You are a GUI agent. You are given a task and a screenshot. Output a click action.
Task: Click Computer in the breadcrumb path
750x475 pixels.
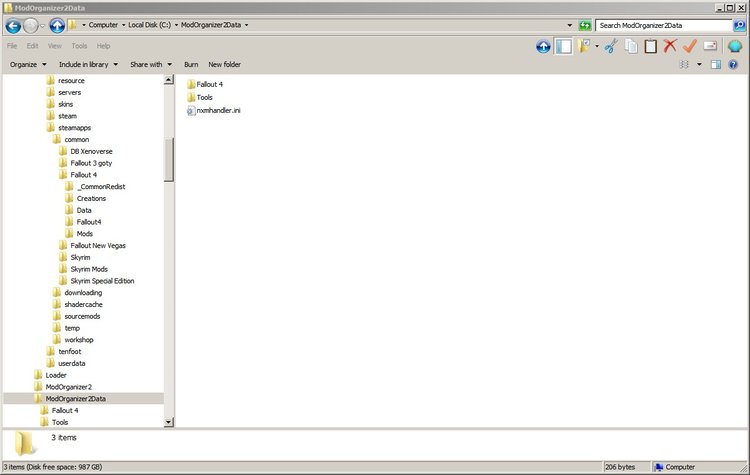click(x=103, y=25)
